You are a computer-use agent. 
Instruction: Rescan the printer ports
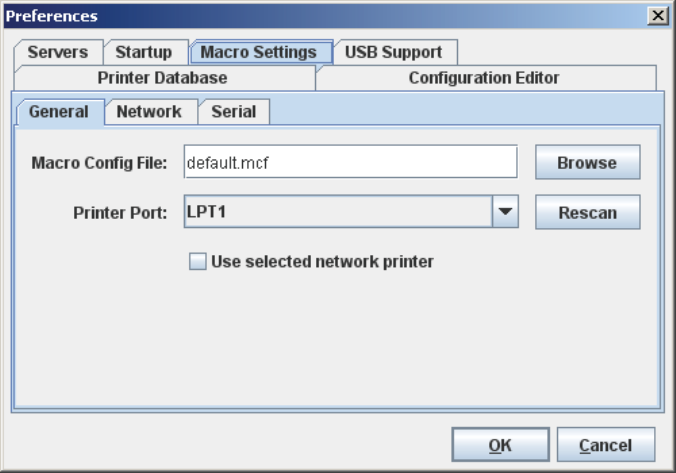click(x=587, y=212)
